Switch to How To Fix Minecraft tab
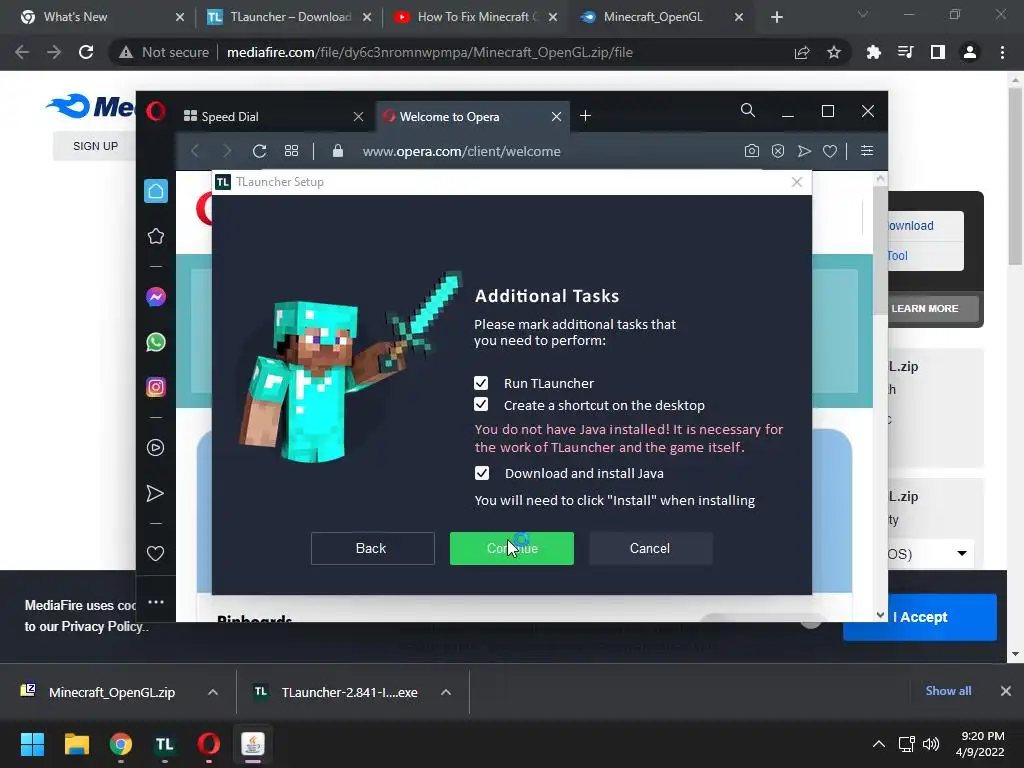1024x768 pixels. coord(475,17)
